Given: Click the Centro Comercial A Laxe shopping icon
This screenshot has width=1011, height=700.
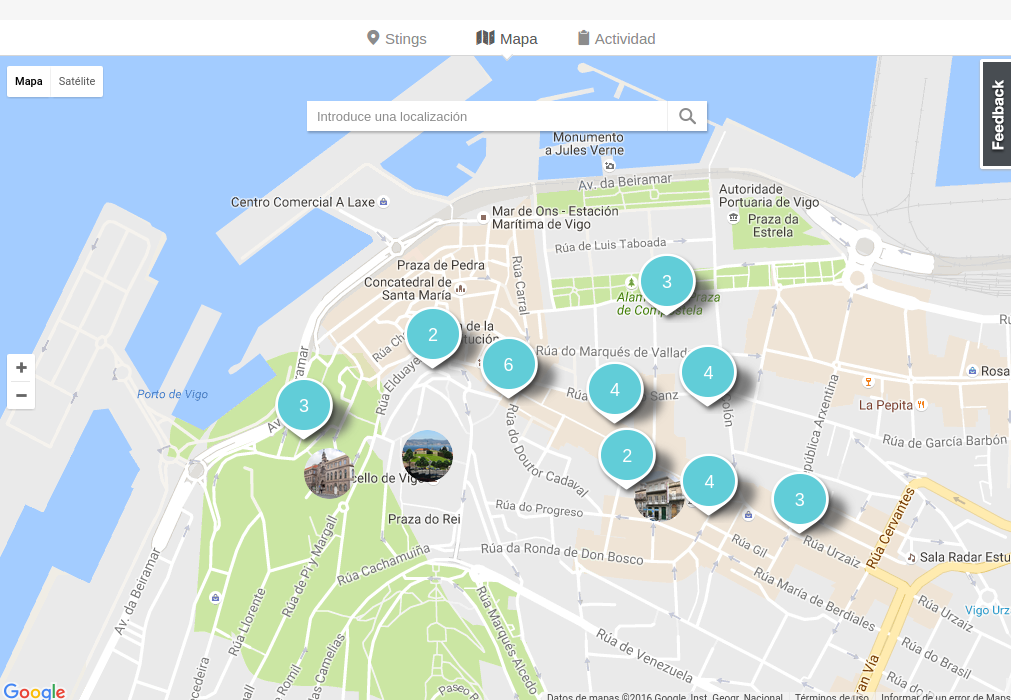Looking at the screenshot, I should 384,202.
